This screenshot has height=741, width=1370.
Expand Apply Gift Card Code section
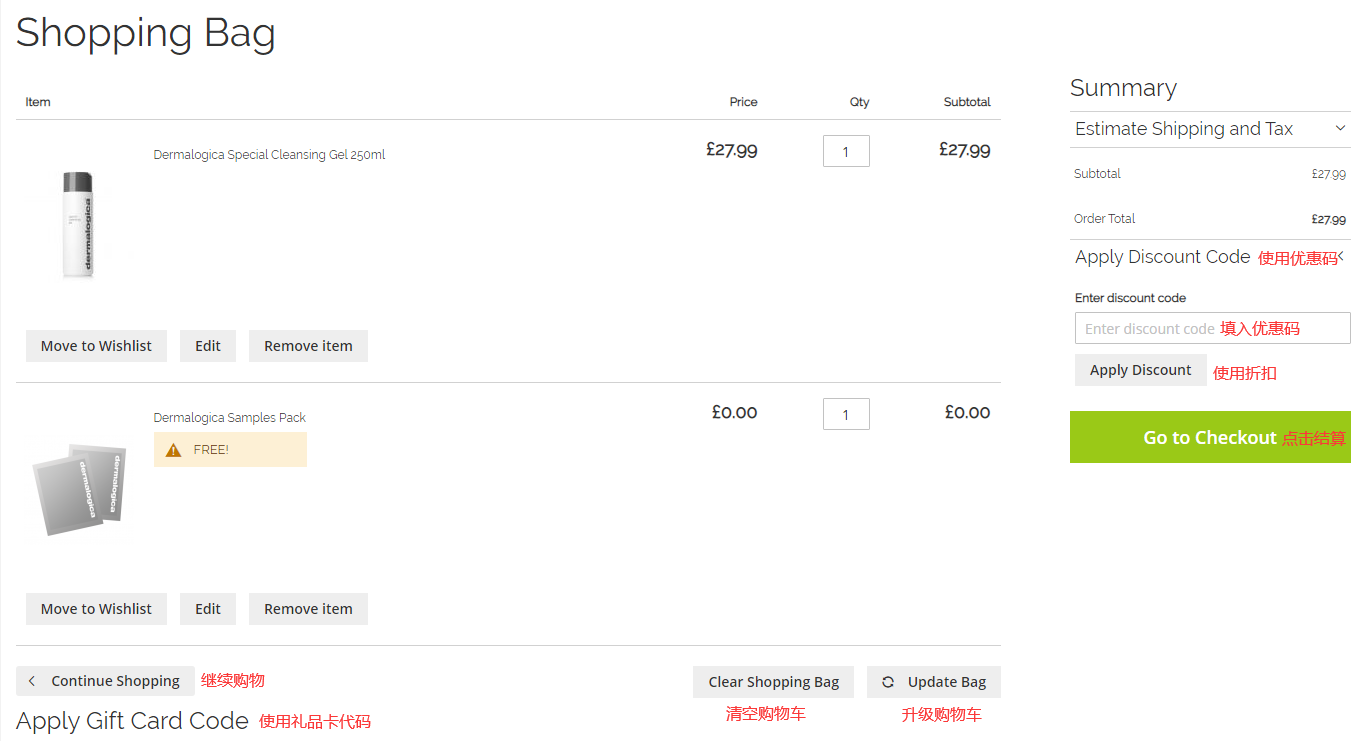tap(132, 721)
